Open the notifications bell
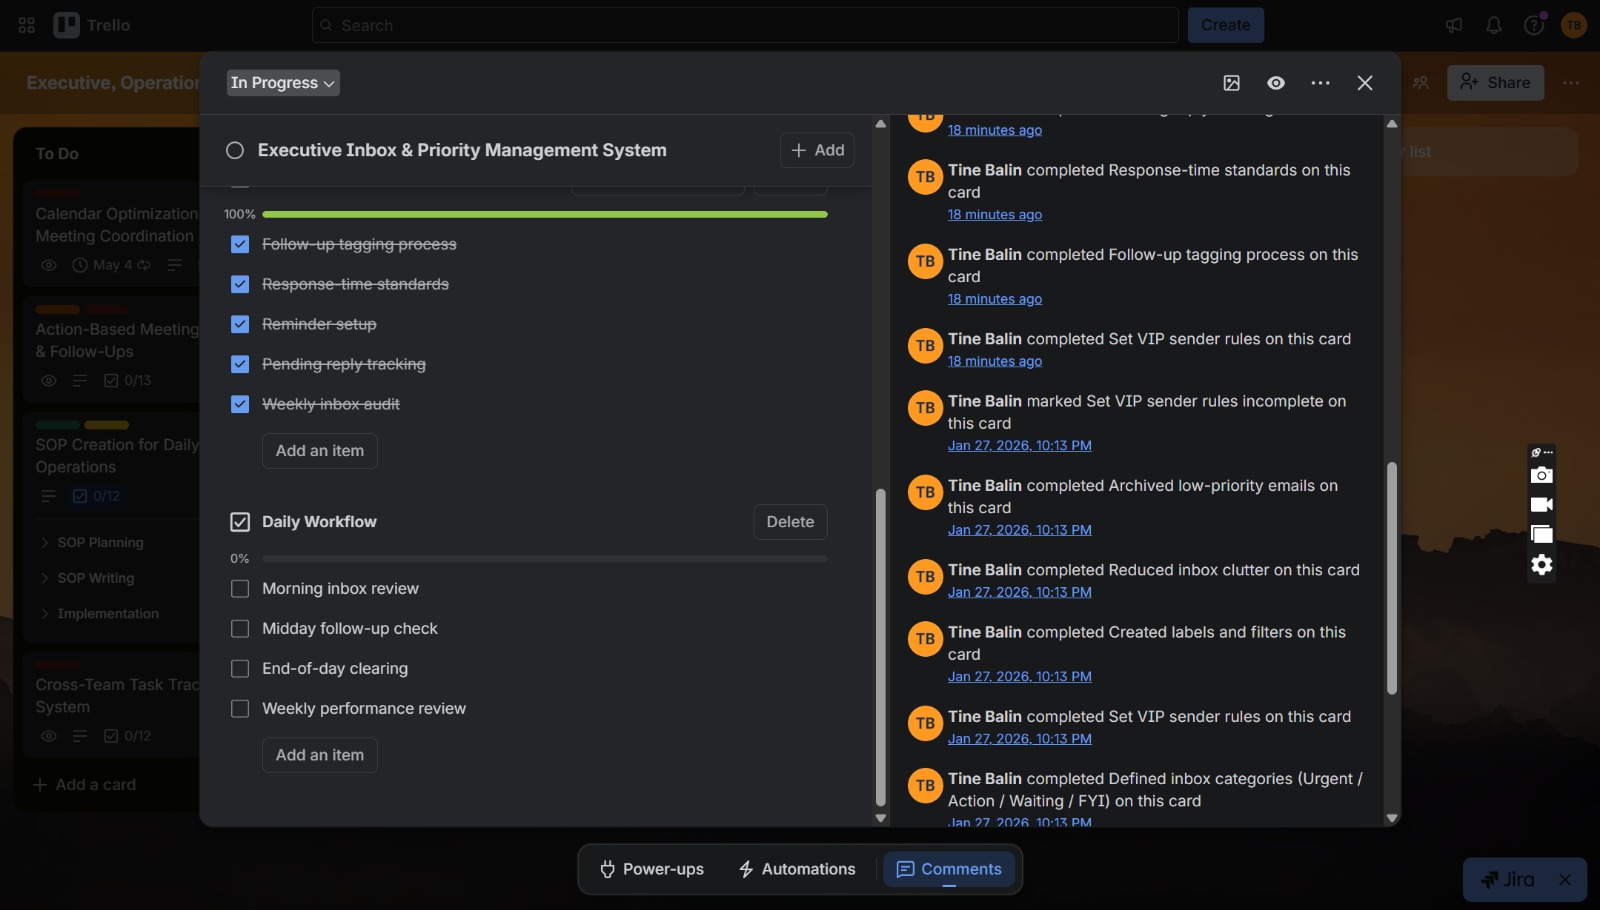This screenshot has width=1600, height=910. (x=1494, y=25)
